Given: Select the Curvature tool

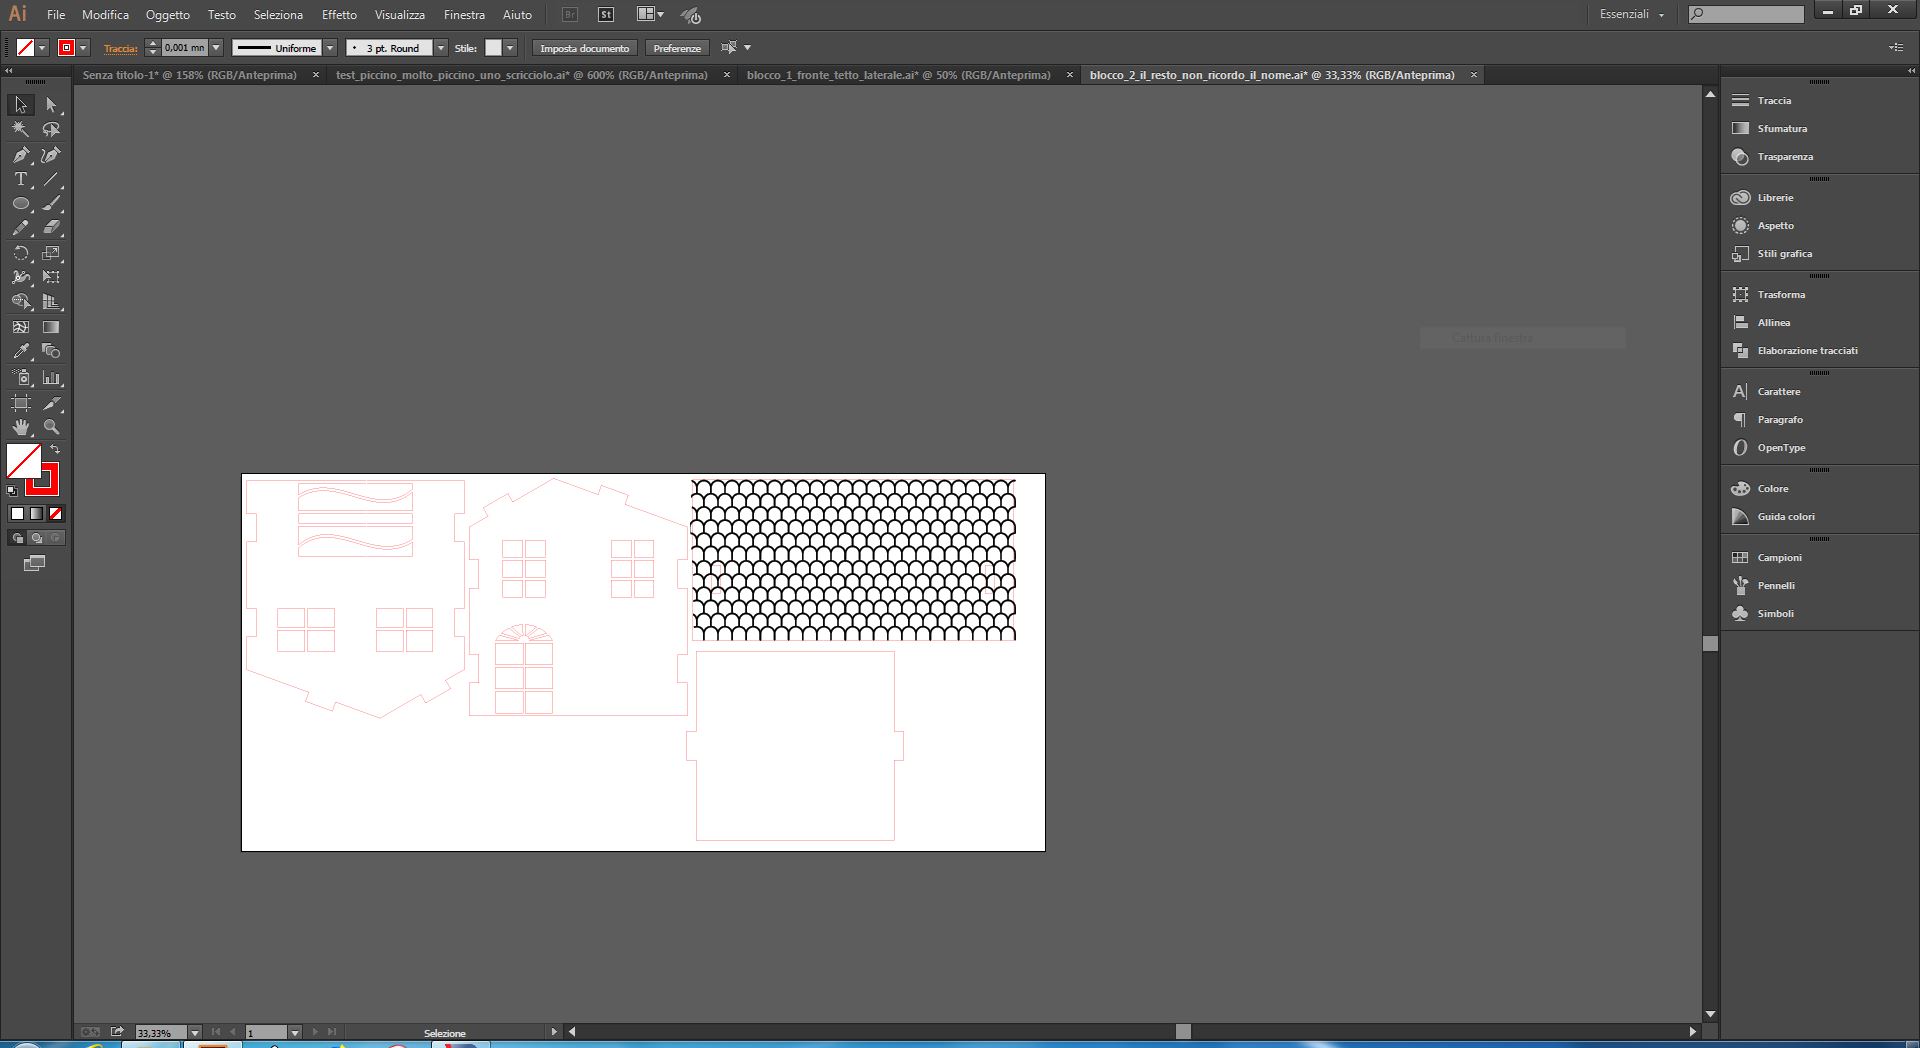Looking at the screenshot, I should pos(51,155).
